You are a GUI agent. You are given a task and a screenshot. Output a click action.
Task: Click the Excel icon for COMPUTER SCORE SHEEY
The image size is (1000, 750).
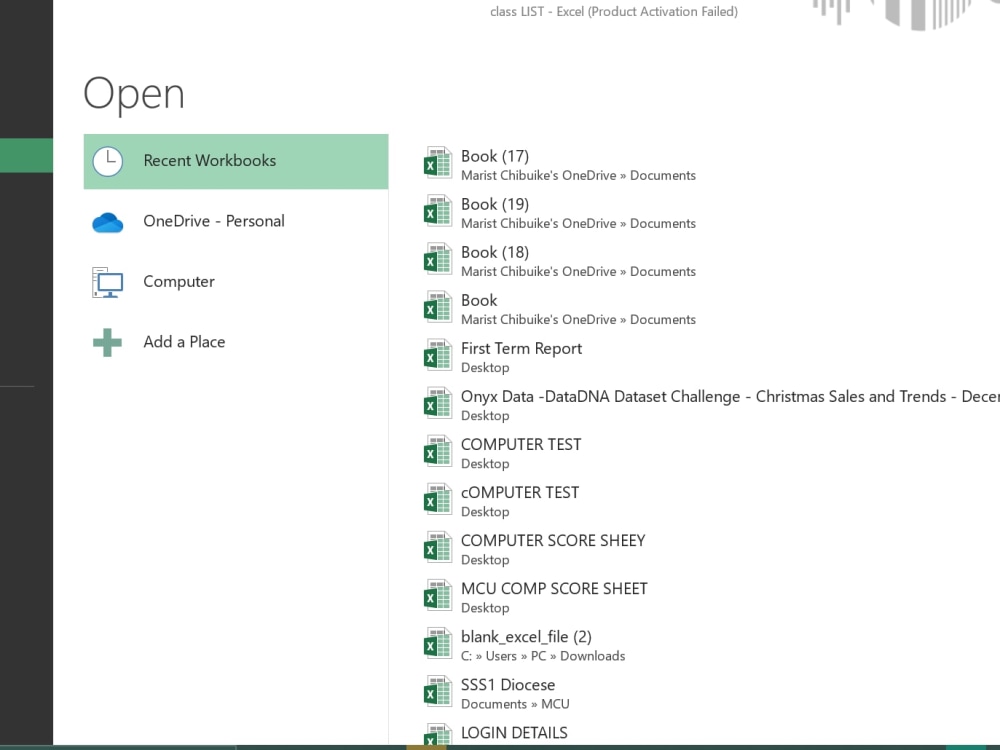(x=438, y=547)
